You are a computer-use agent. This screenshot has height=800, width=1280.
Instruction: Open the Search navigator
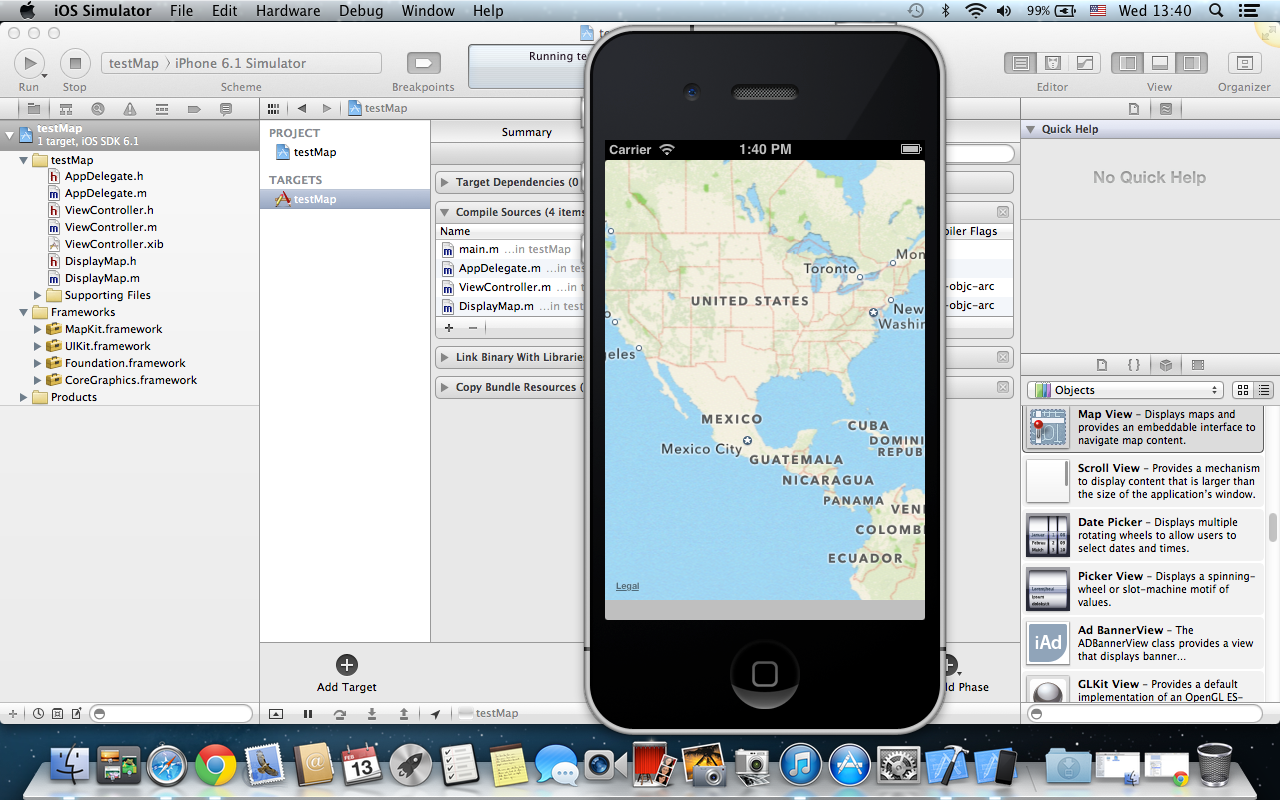[97, 109]
